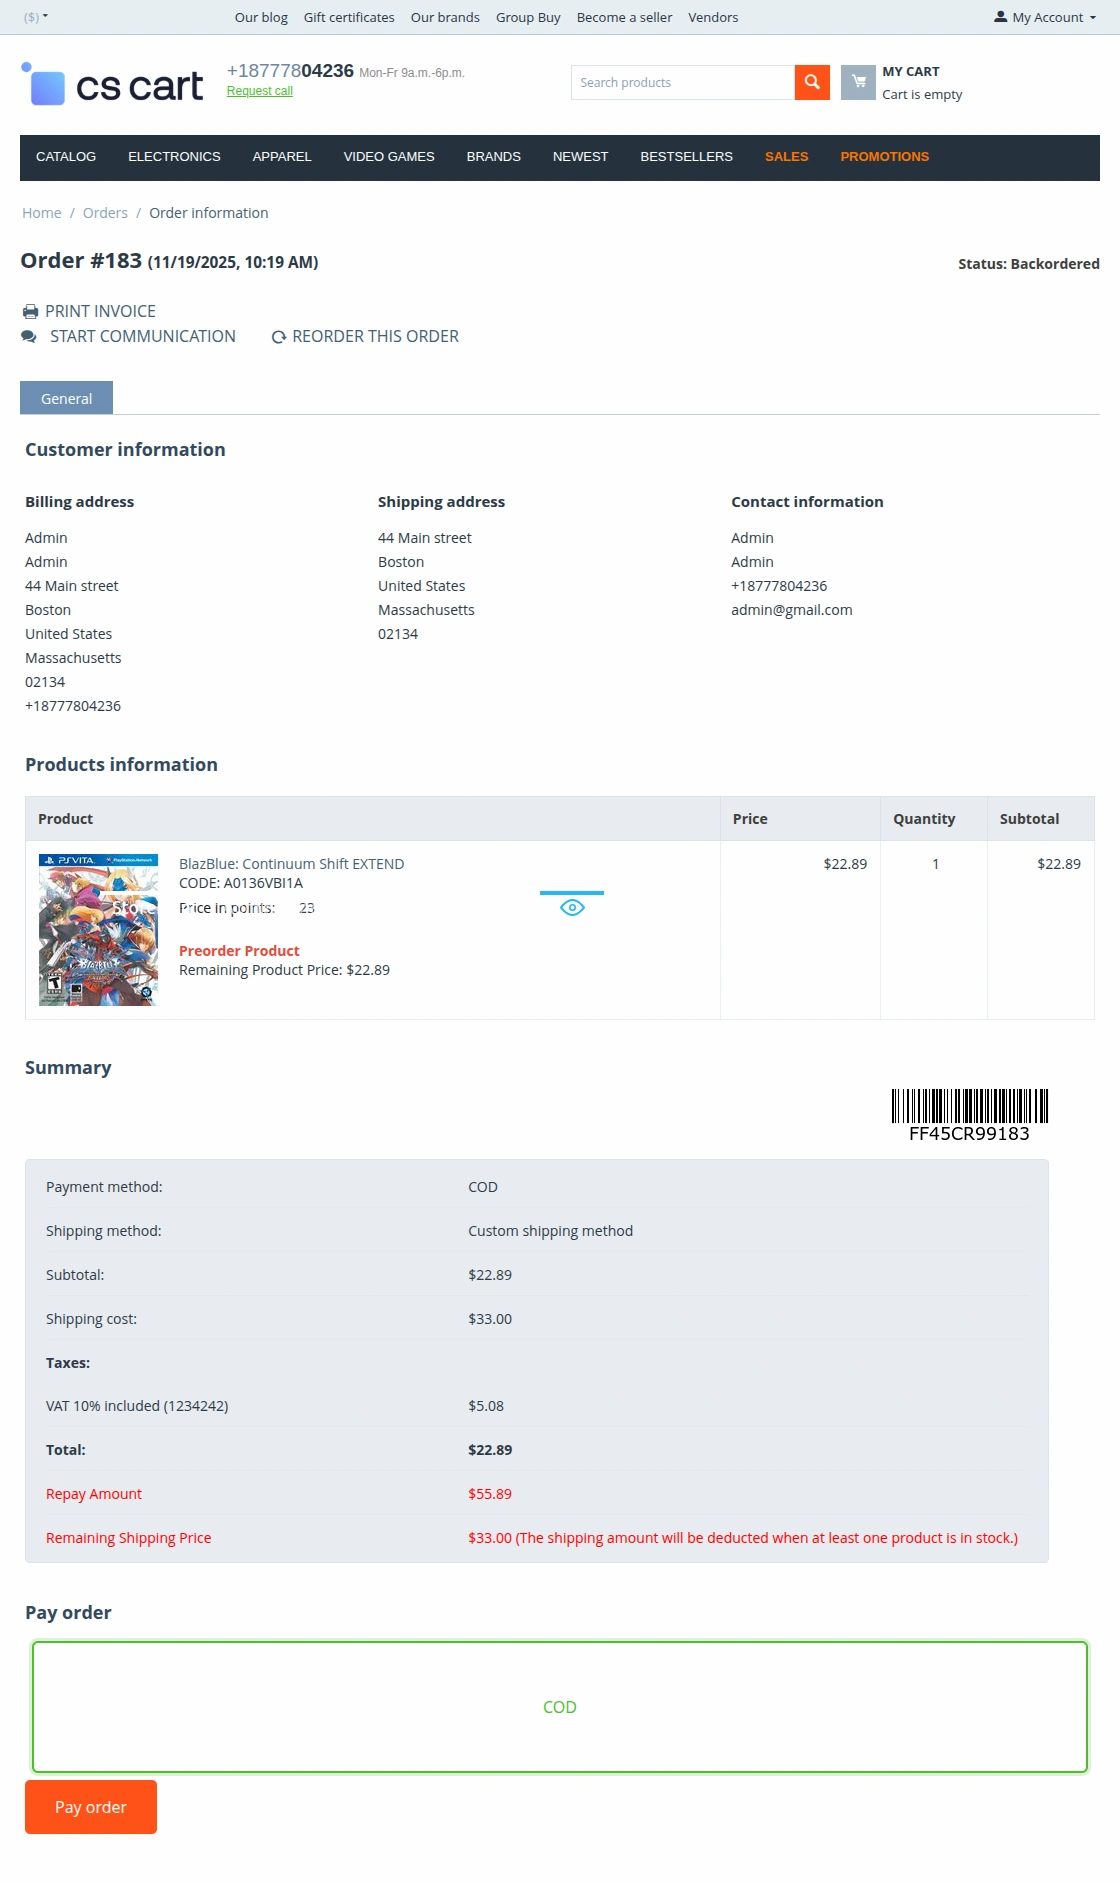Click the printer icon for Print Invoice
Screen dimensions: 1120x1883
click(x=31, y=312)
